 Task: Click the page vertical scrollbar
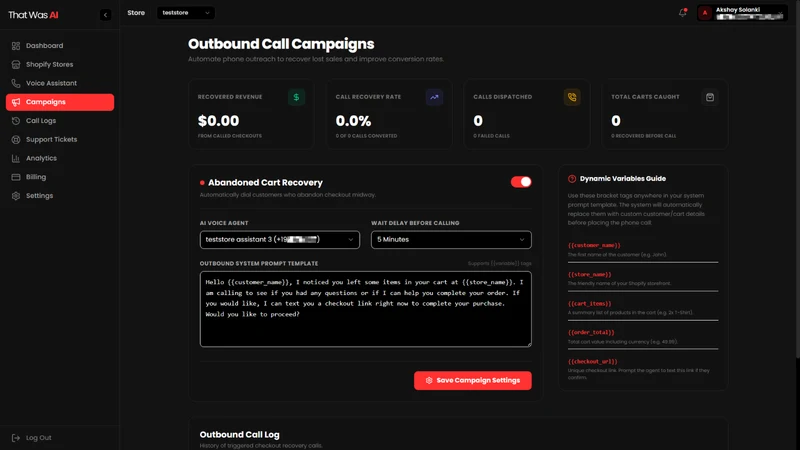pyautogui.click(x=797, y=179)
